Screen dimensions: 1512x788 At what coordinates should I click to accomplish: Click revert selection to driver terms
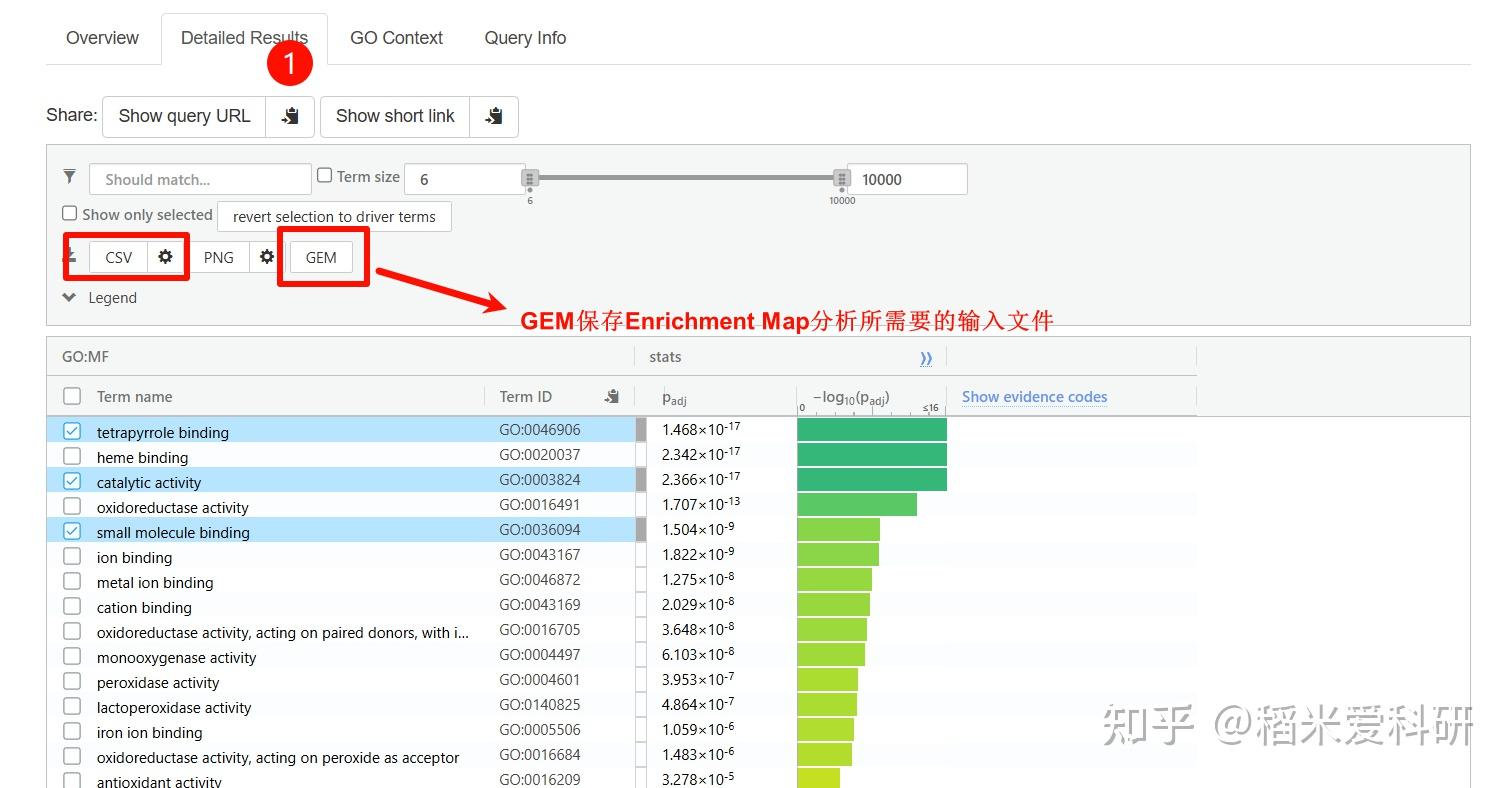(x=333, y=216)
